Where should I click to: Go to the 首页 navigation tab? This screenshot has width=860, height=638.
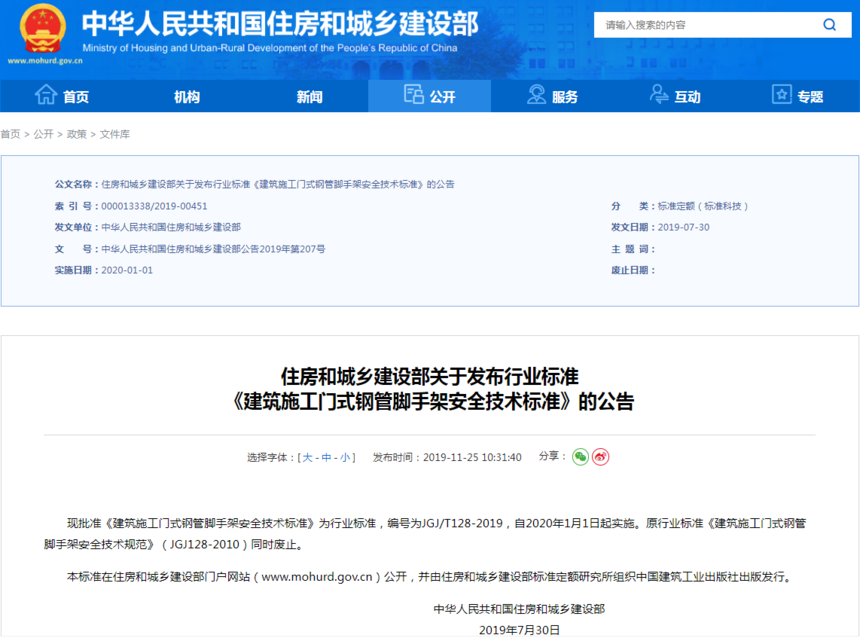(62, 97)
